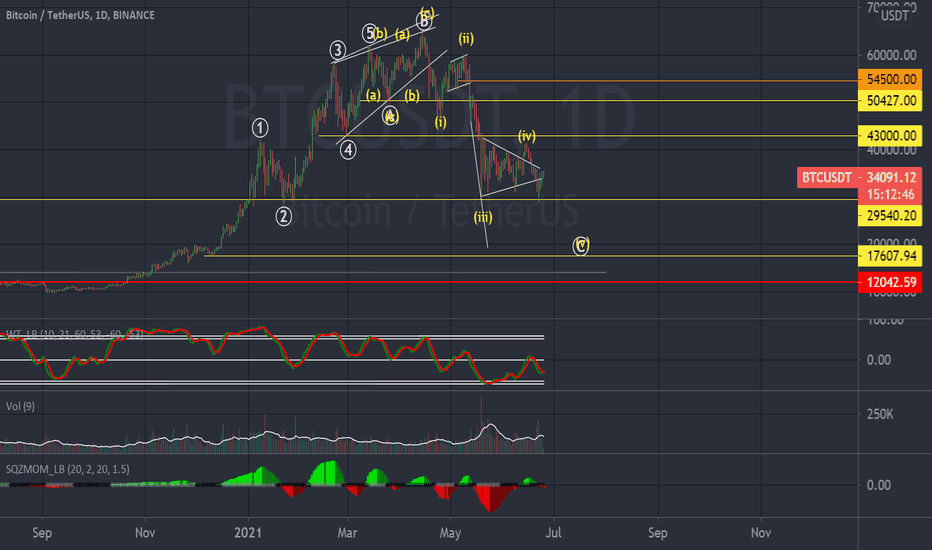The height and width of the screenshot is (550, 932).
Task: Select the circled 4 wave label
Action: (x=348, y=150)
